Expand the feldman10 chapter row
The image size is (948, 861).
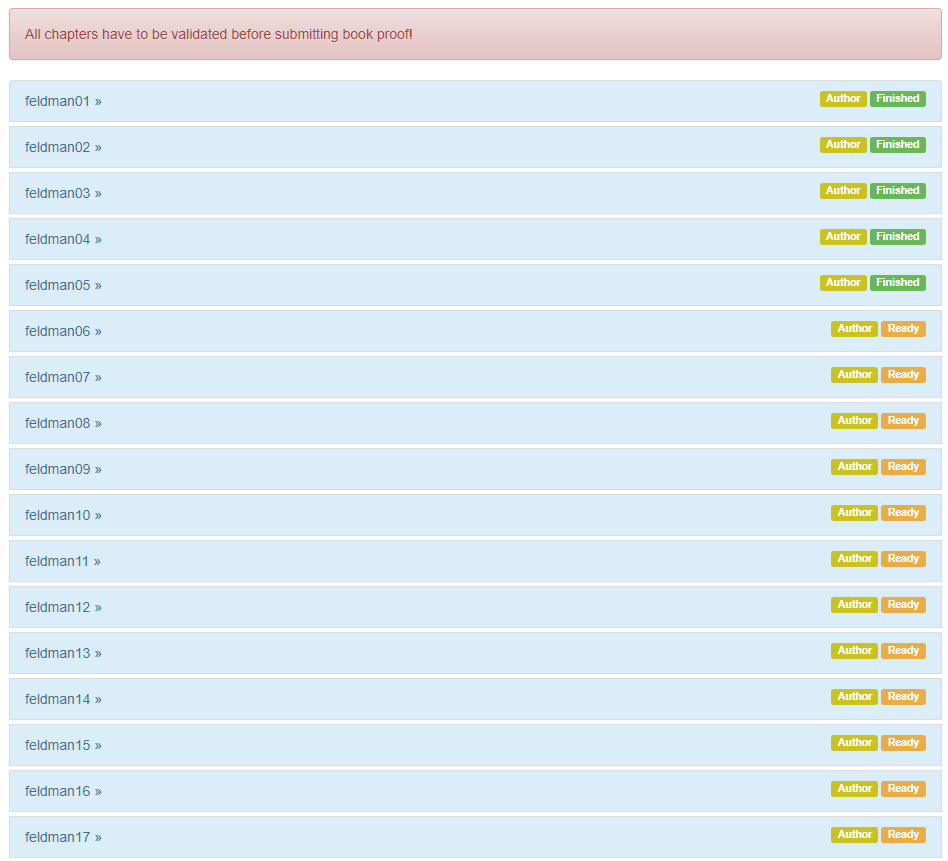[63, 515]
